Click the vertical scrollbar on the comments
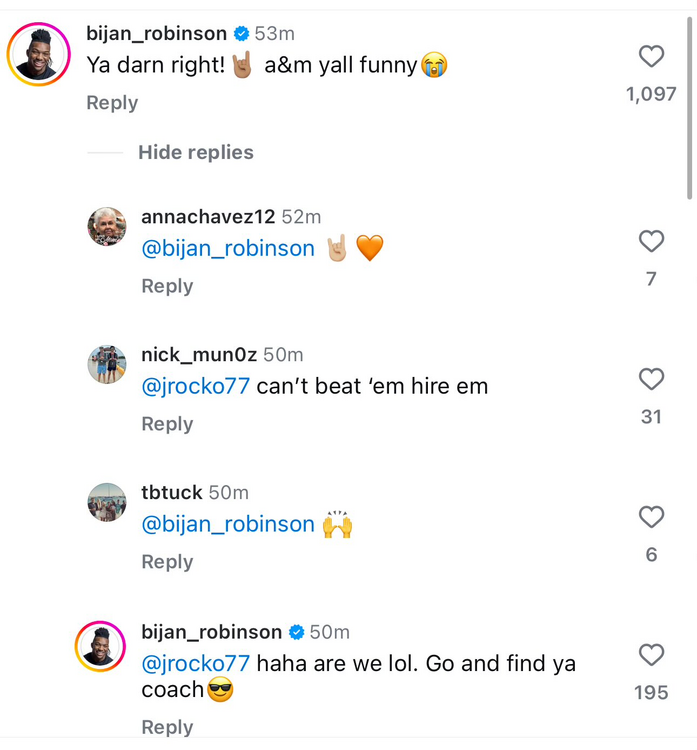The width and height of the screenshot is (697, 750). click(689, 110)
